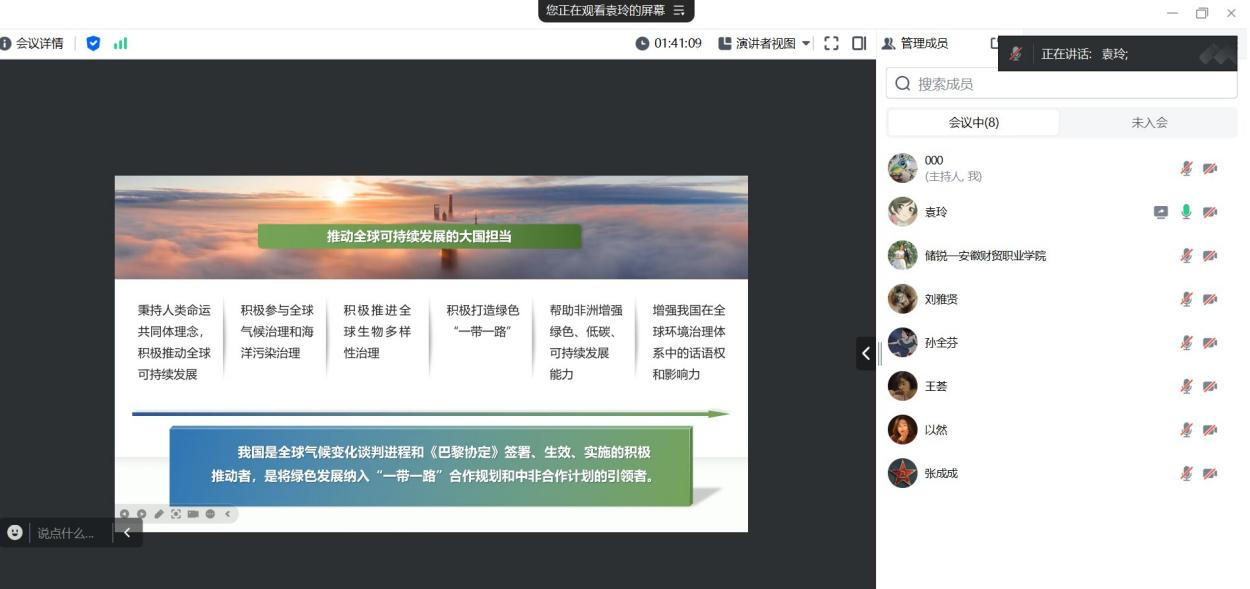Collapse the members panel with side arrow

click(x=866, y=353)
